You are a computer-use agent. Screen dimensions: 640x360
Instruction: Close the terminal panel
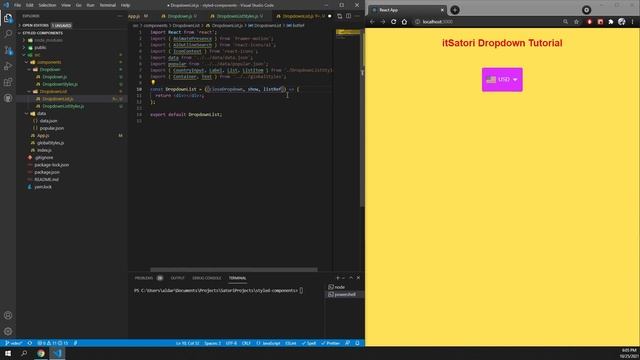coord(358,278)
